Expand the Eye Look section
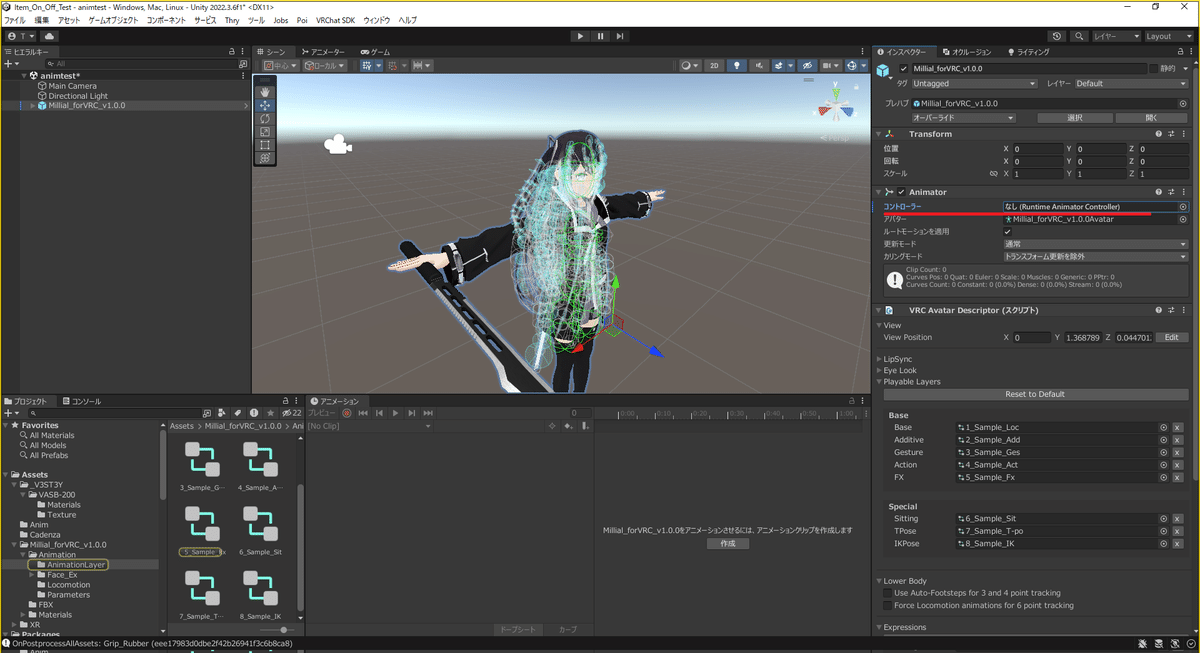Screen dimensions: 1200x653 coord(879,370)
